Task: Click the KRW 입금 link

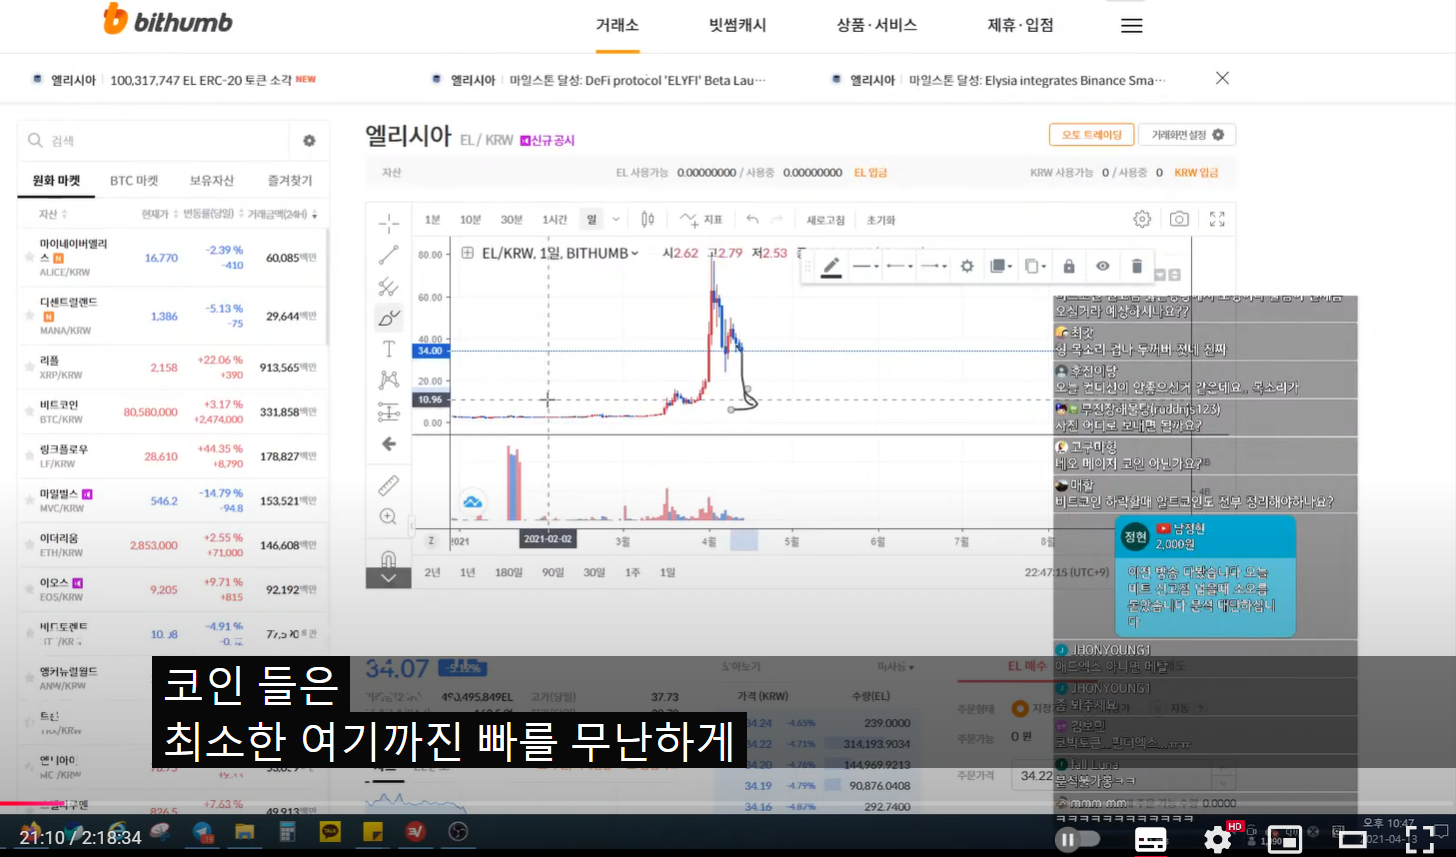Action: tap(1197, 173)
